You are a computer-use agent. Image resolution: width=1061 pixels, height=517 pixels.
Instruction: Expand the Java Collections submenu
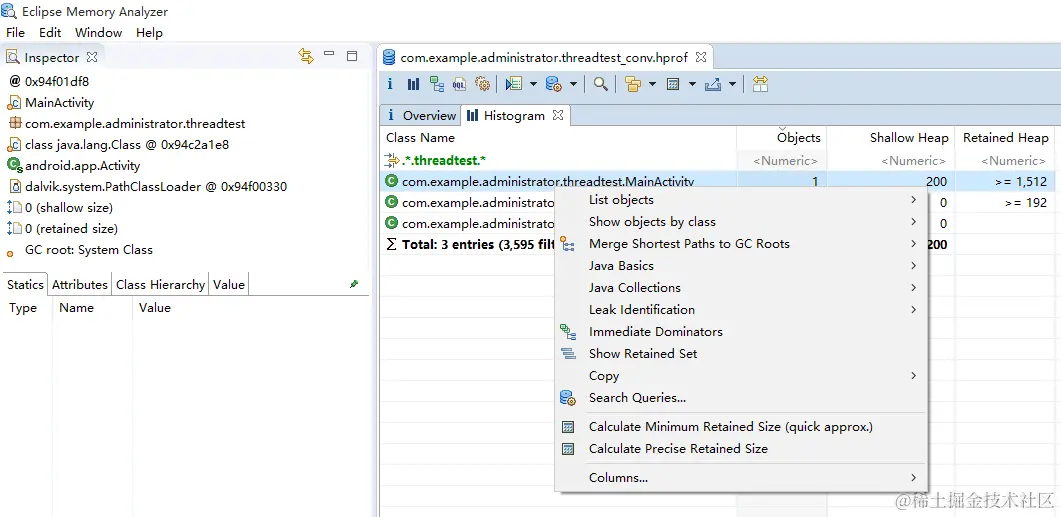point(913,288)
